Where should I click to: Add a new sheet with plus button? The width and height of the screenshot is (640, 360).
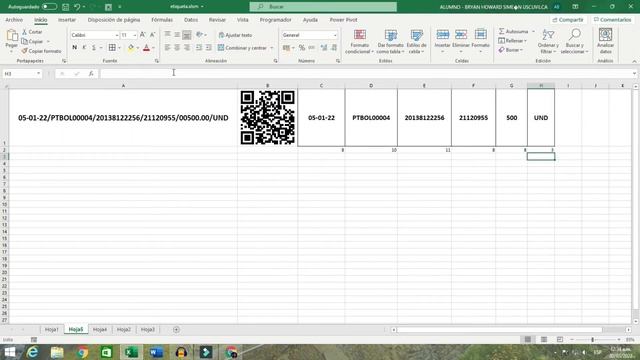pyautogui.click(x=176, y=329)
